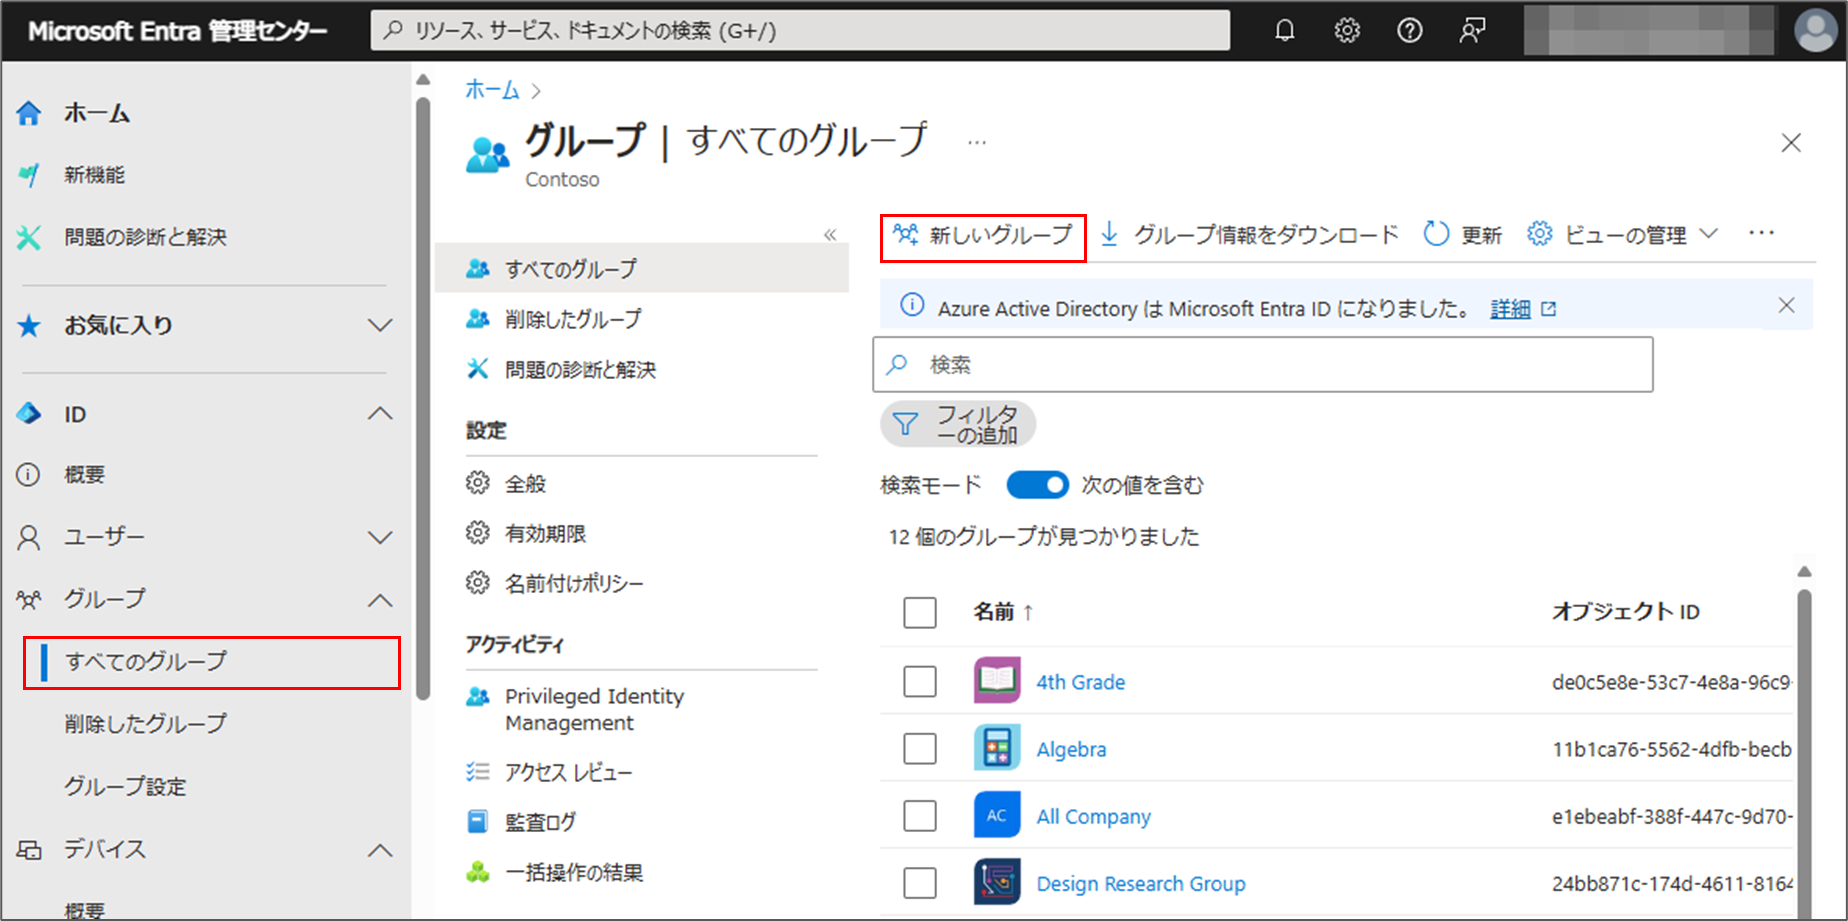Click the Design Research Group icon
The height and width of the screenshot is (921, 1848).
tap(997, 882)
